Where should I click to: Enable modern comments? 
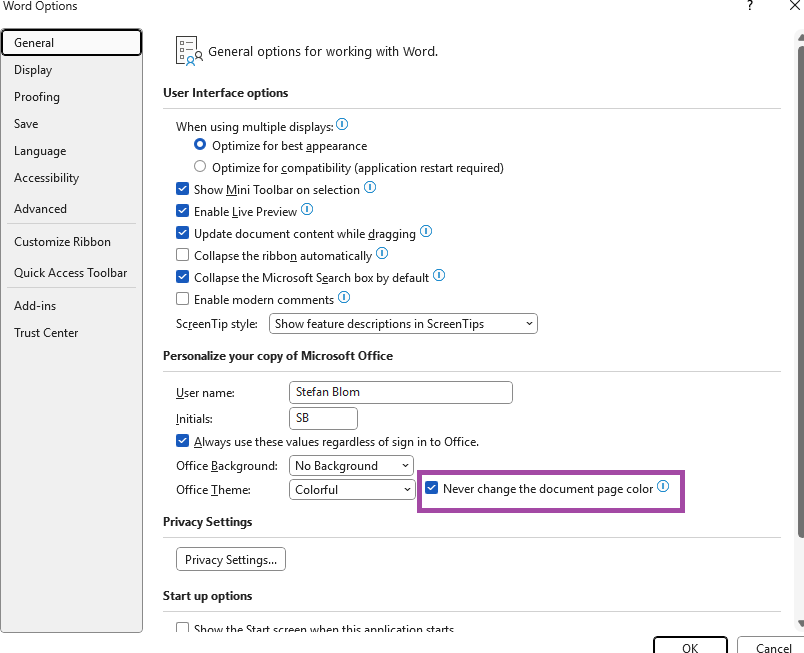tap(182, 298)
